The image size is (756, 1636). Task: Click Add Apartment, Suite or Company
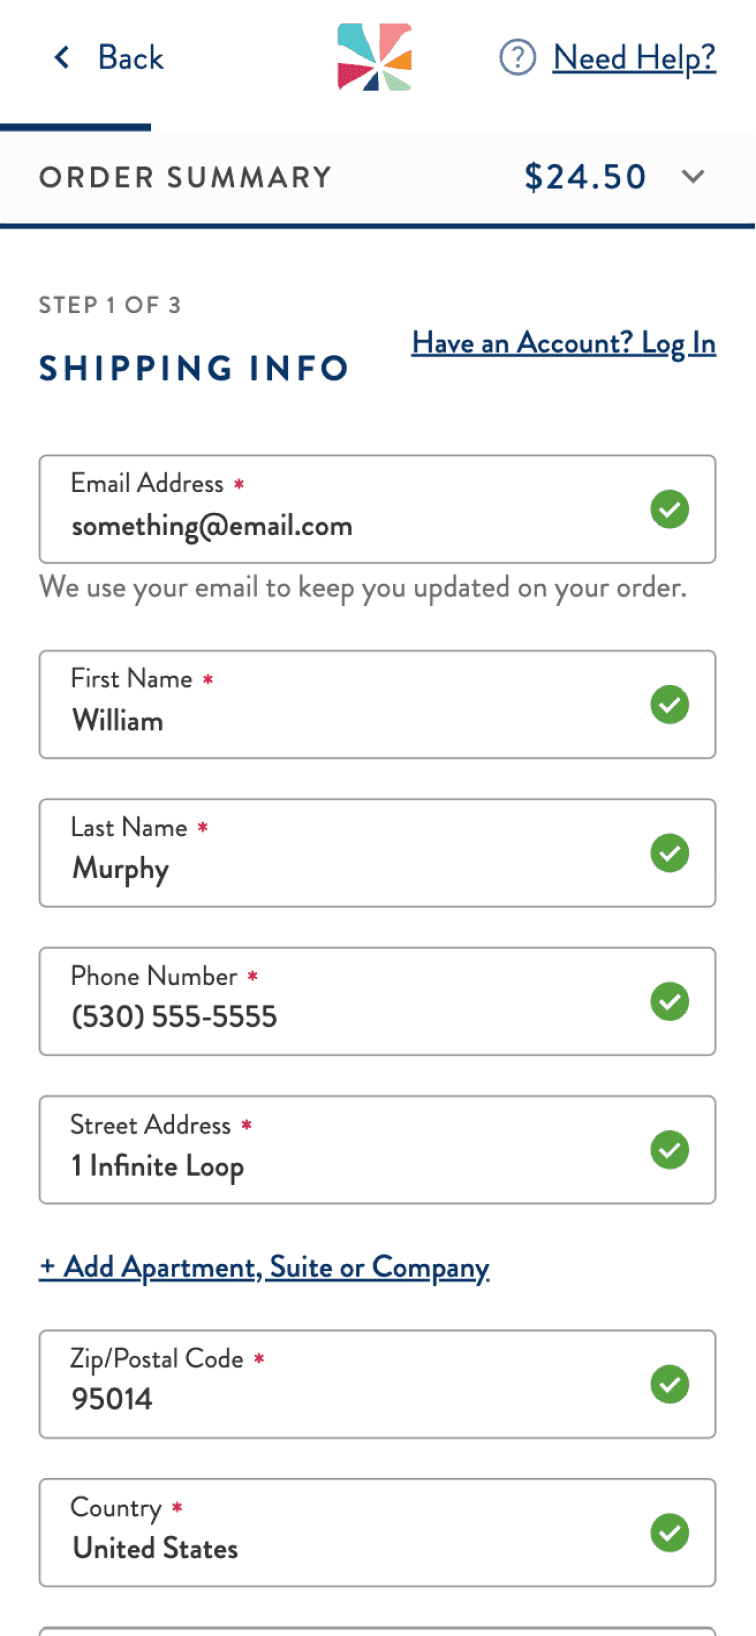(264, 1266)
